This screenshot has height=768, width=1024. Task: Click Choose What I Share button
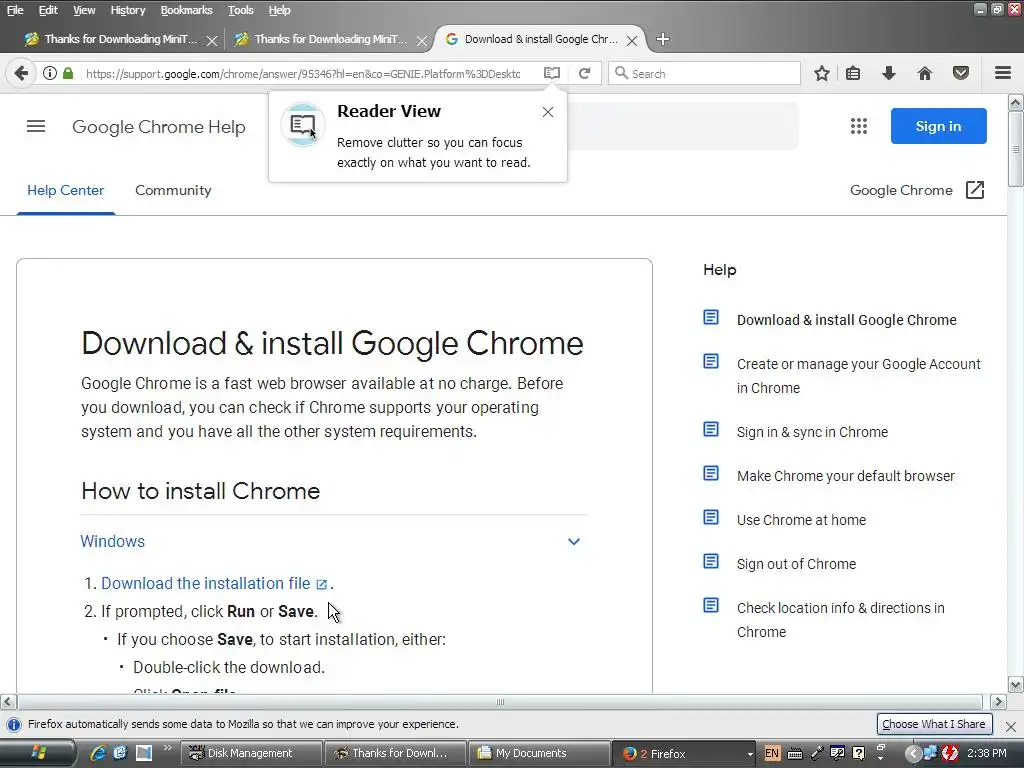934,724
